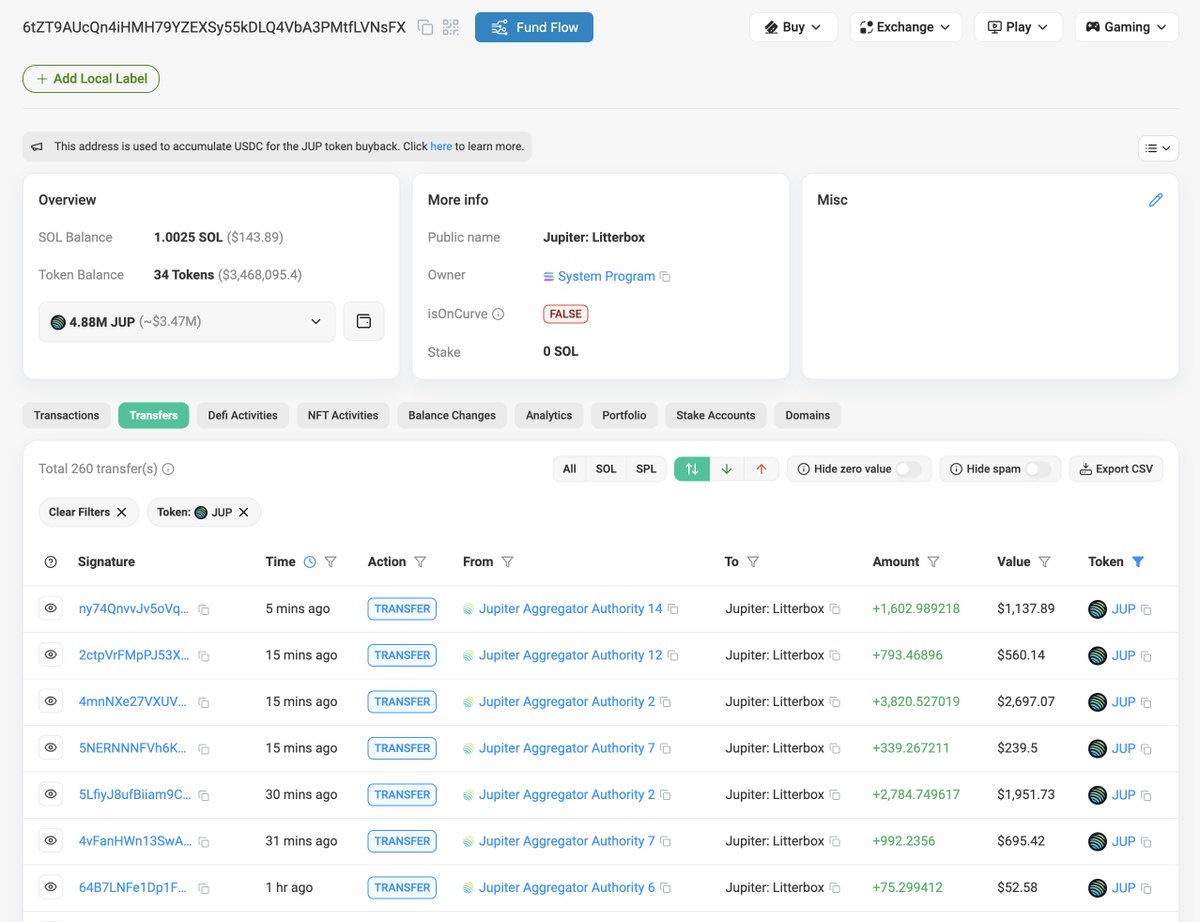Switch to the Defi Activities tab

click(243, 415)
